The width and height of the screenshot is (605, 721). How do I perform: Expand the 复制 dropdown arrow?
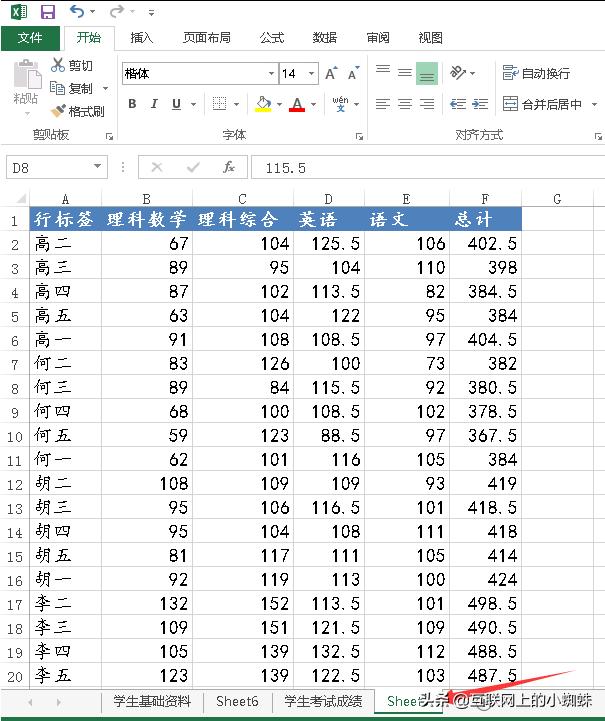106,88
